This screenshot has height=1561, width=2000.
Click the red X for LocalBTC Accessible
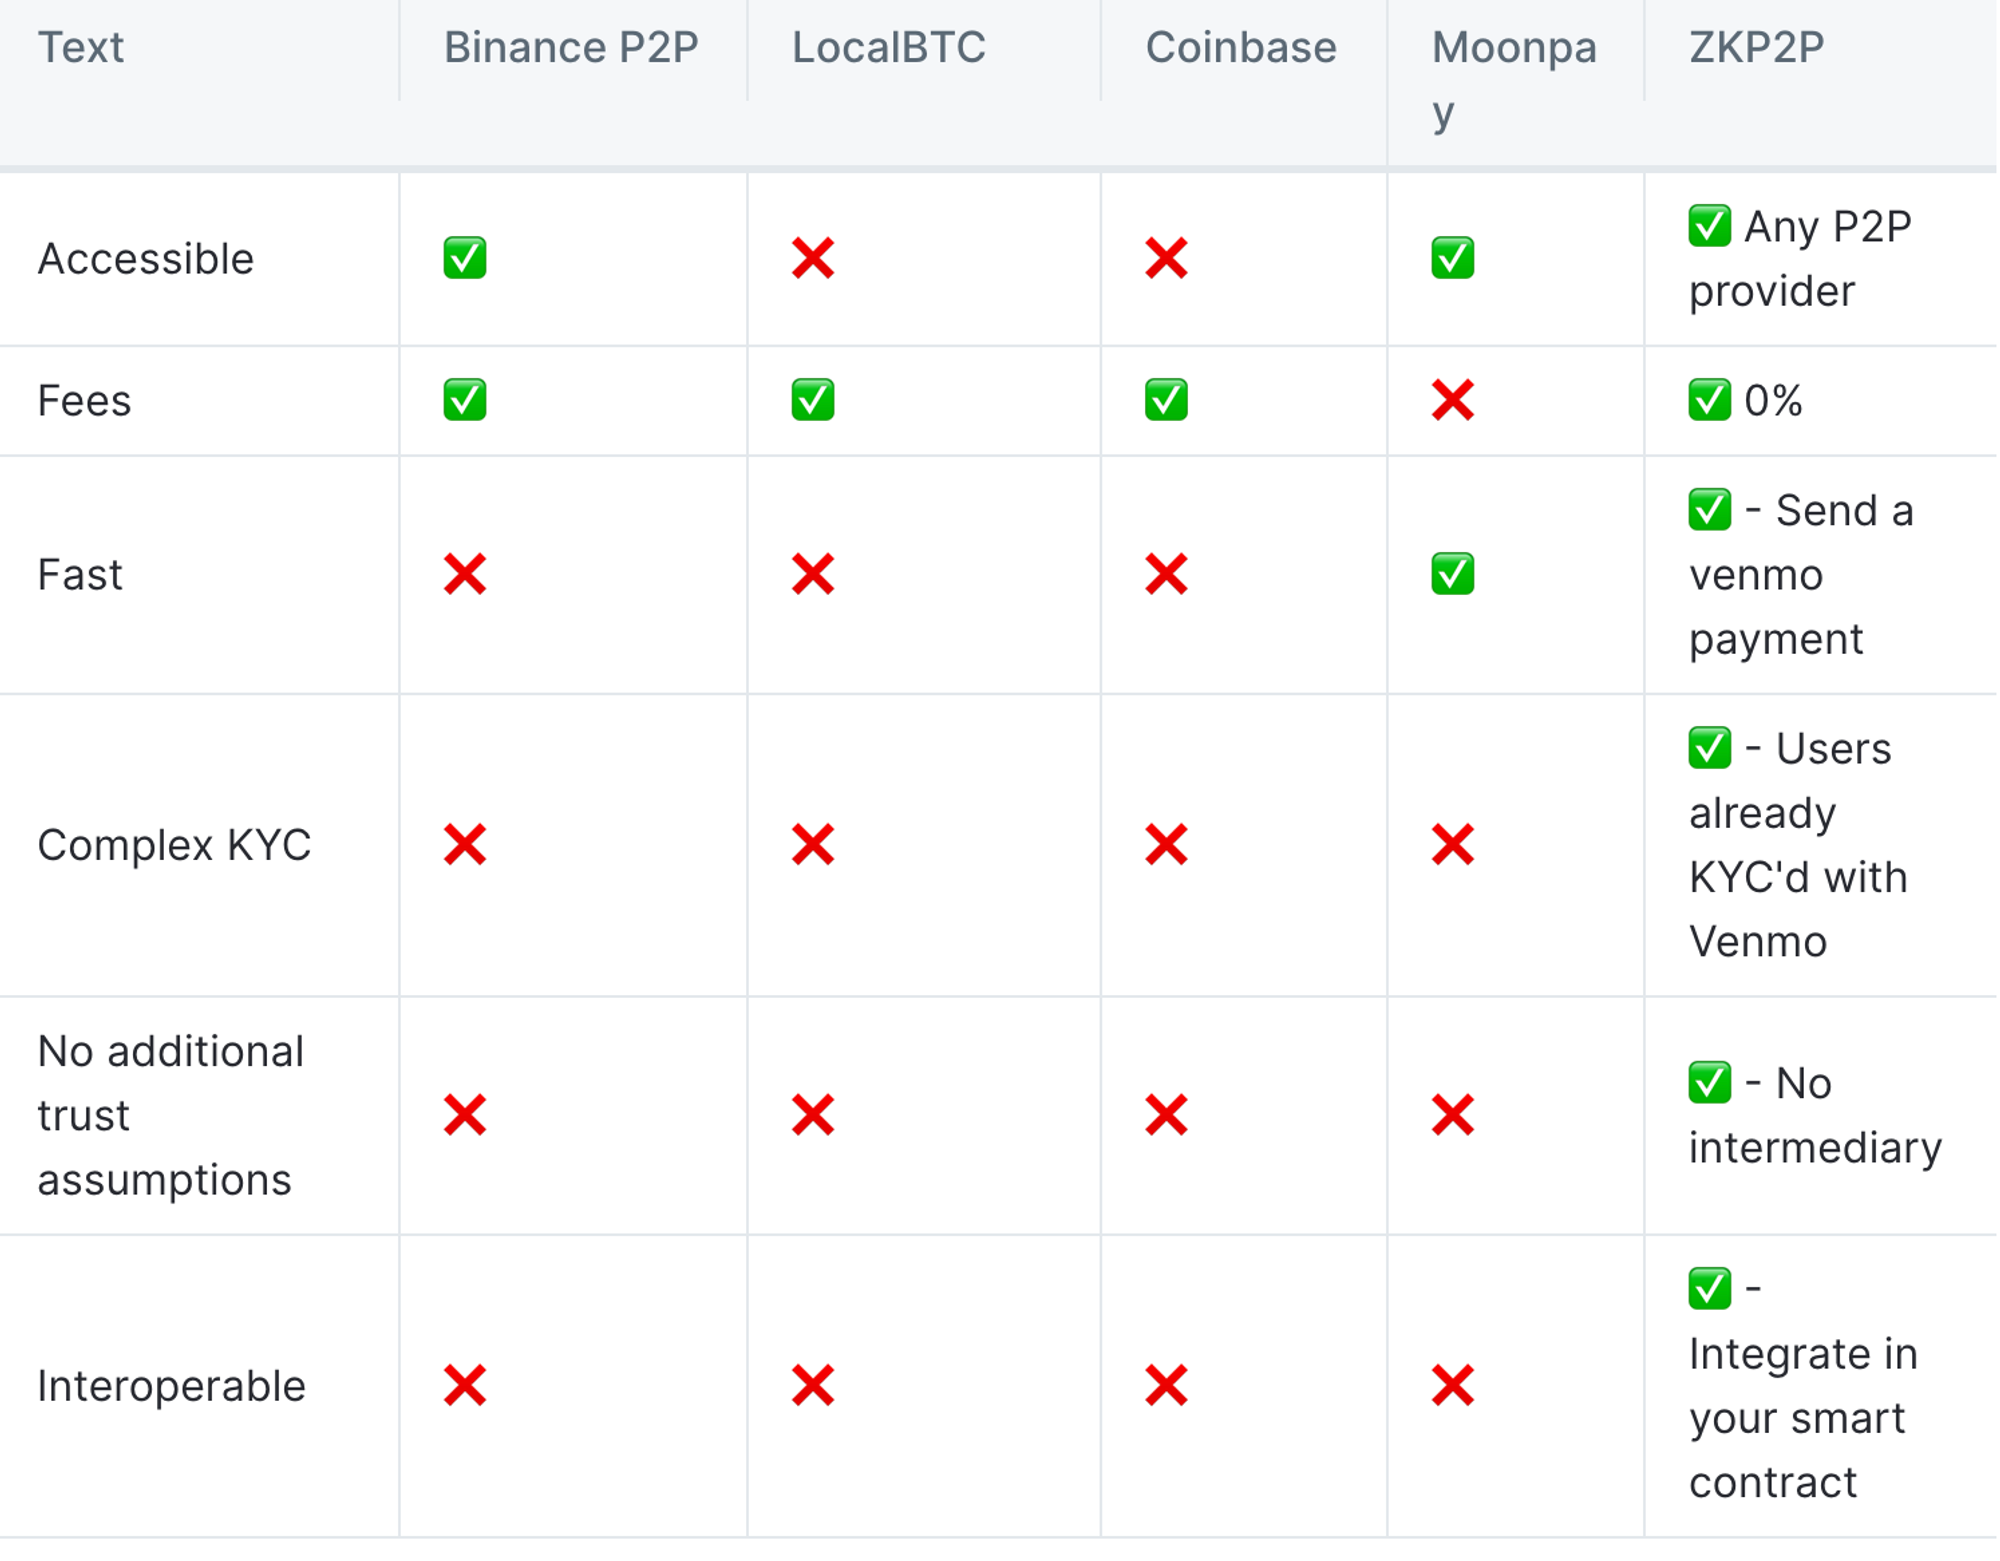(813, 258)
